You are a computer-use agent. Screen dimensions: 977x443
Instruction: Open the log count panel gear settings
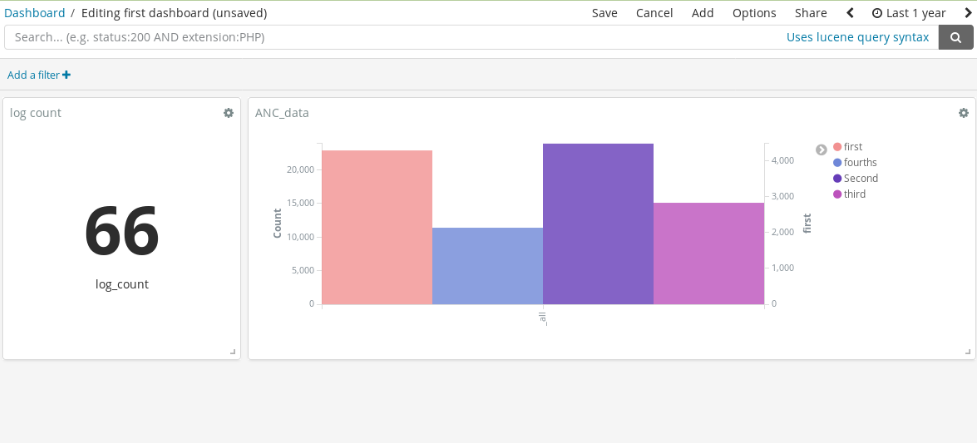click(228, 113)
